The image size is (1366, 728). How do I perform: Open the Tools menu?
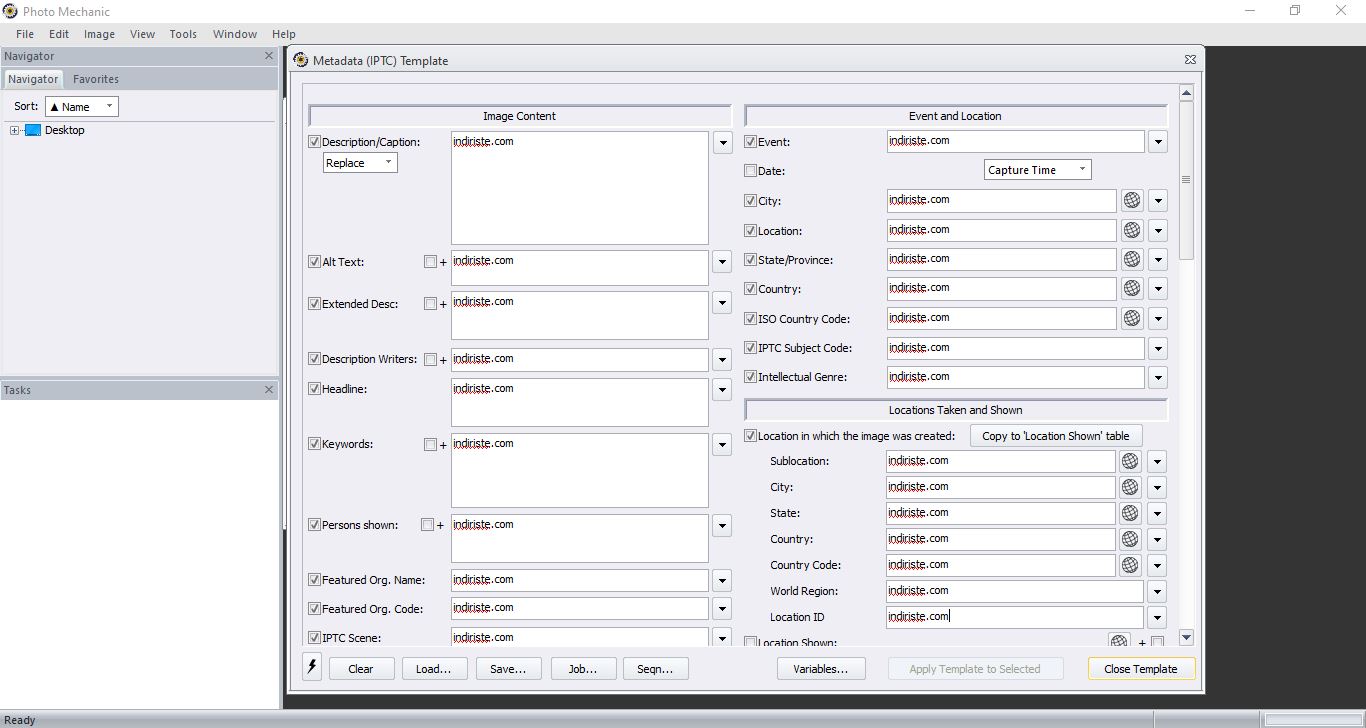pos(183,34)
